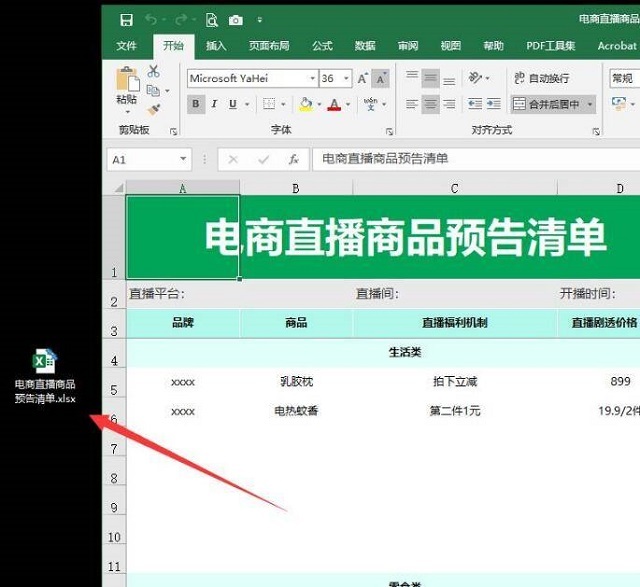The height and width of the screenshot is (587, 640).
Task: Toggle Bold formatting button
Action: click(x=196, y=104)
